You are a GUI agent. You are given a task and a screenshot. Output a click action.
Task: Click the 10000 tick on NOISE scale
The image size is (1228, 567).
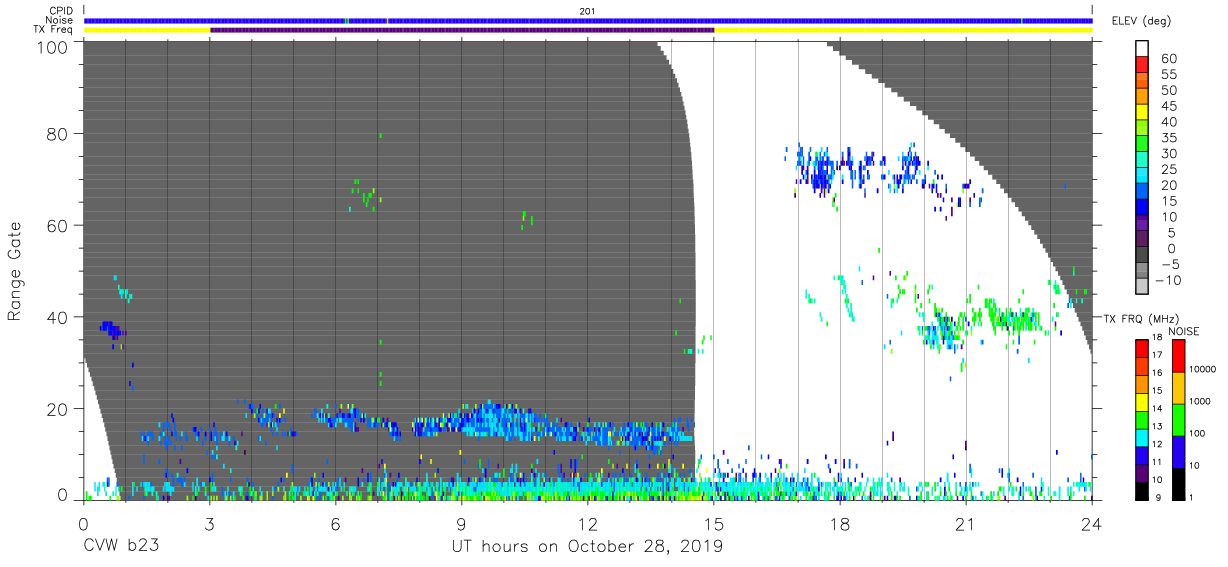pos(1201,370)
